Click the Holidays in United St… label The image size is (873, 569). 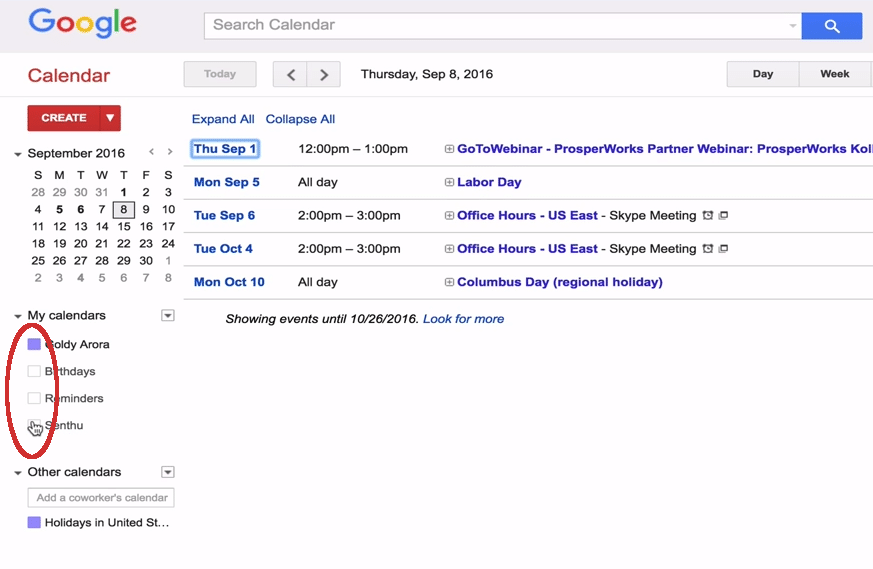pyautogui.click(x=107, y=523)
